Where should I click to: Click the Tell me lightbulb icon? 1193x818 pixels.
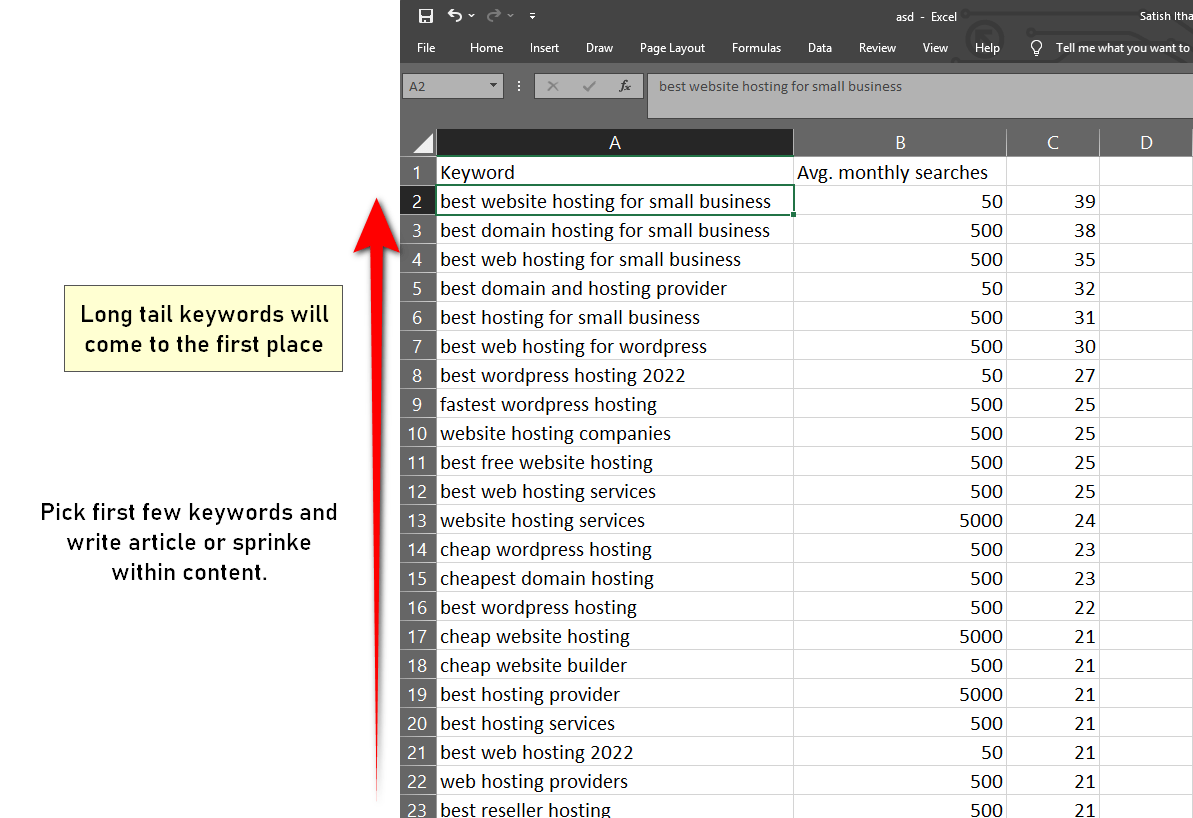(x=1036, y=48)
